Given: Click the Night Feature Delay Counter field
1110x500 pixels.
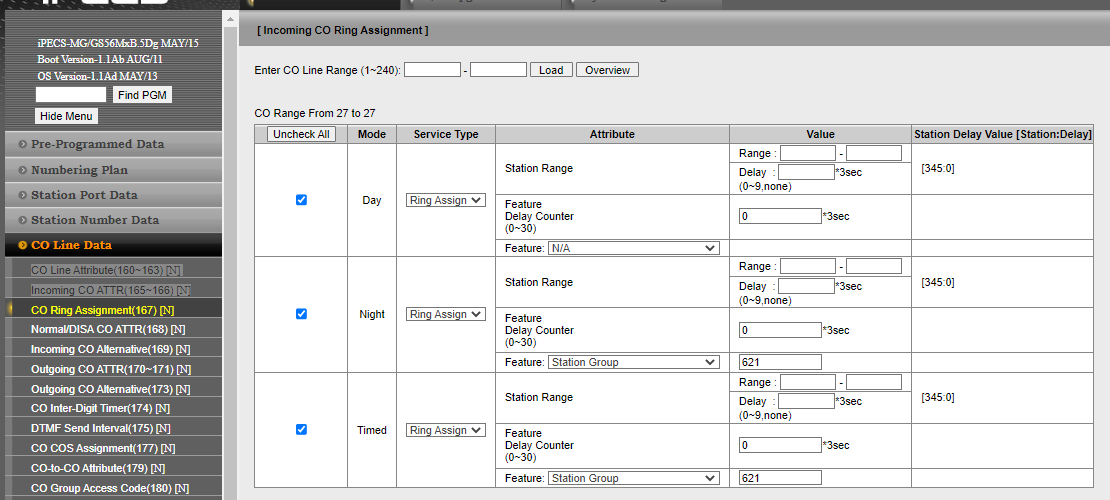Looking at the screenshot, I should pyautogui.click(x=780, y=330).
